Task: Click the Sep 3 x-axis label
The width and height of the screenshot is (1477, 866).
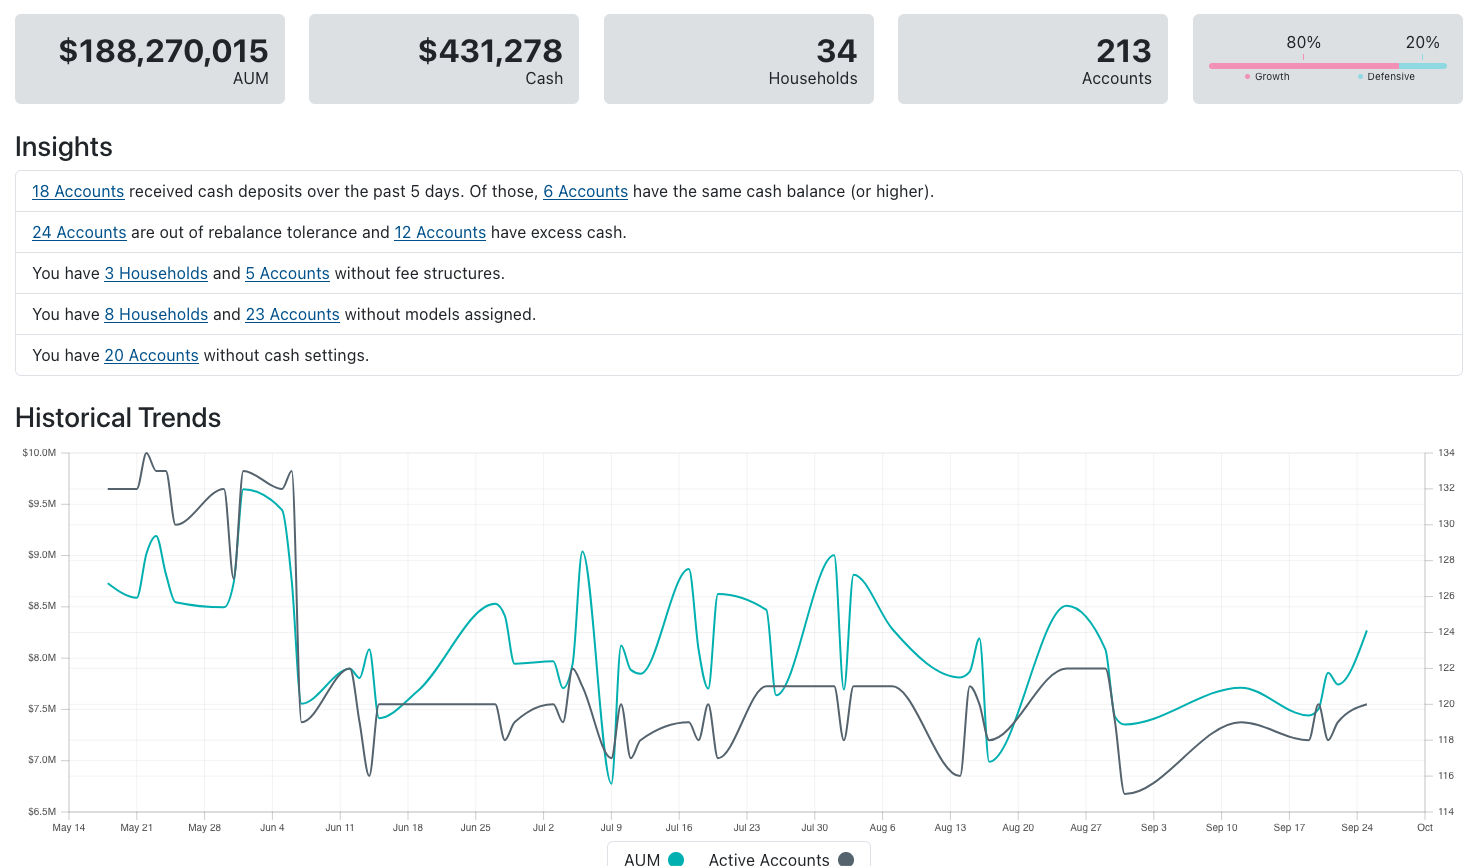Action: coord(1154,828)
